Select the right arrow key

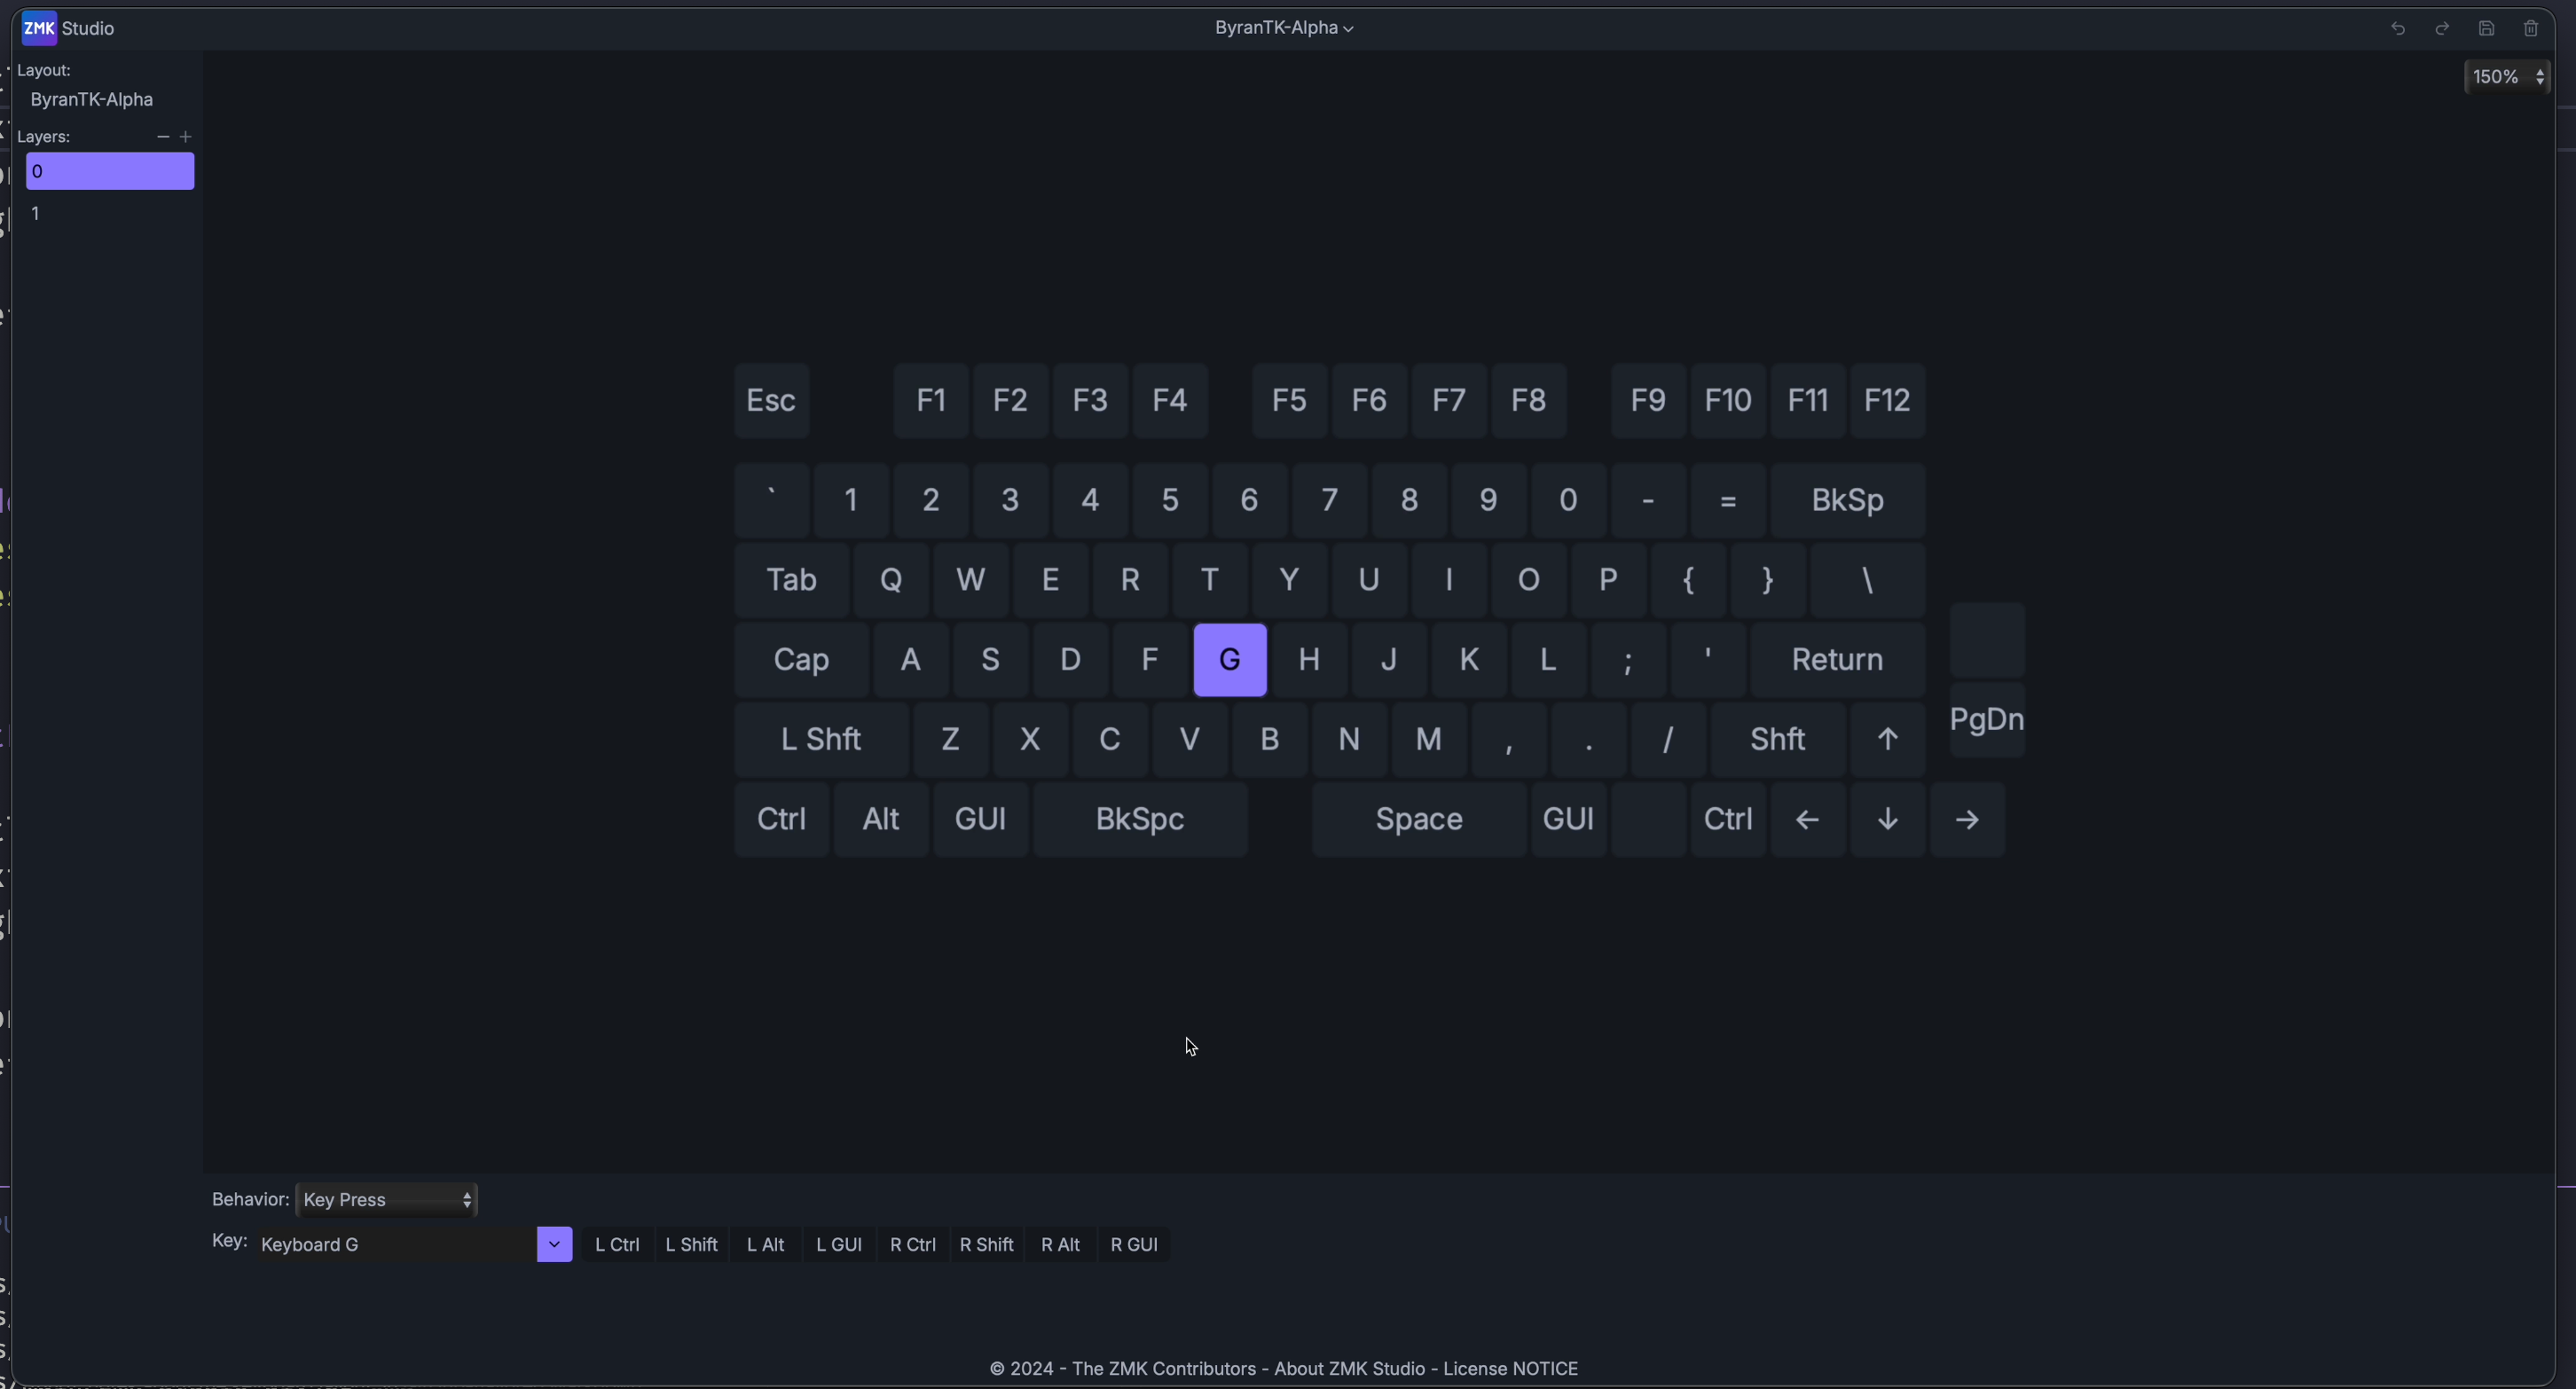[x=1968, y=820]
